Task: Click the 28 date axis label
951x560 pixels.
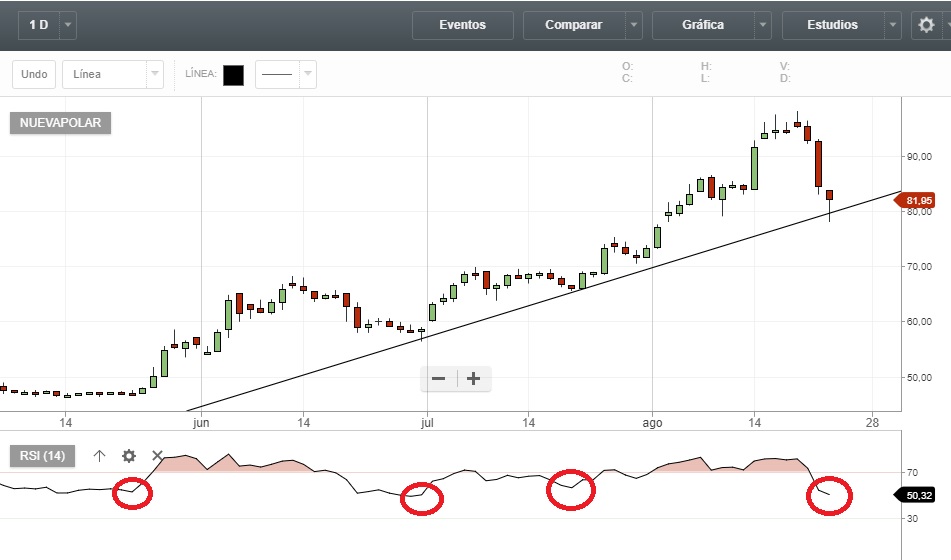Action: coord(872,423)
